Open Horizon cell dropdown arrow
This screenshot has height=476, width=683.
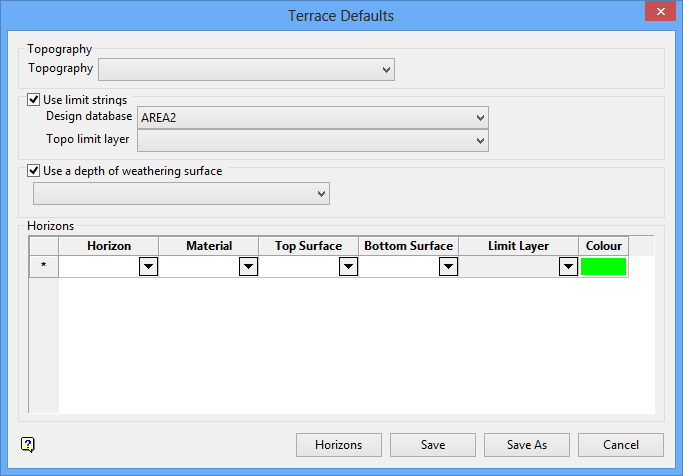tap(148, 267)
